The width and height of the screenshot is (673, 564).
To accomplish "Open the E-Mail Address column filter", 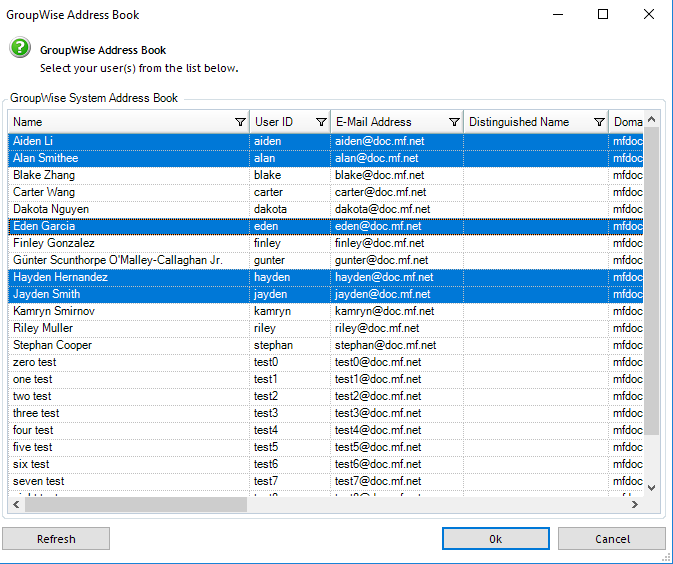I will pos(455,122).
